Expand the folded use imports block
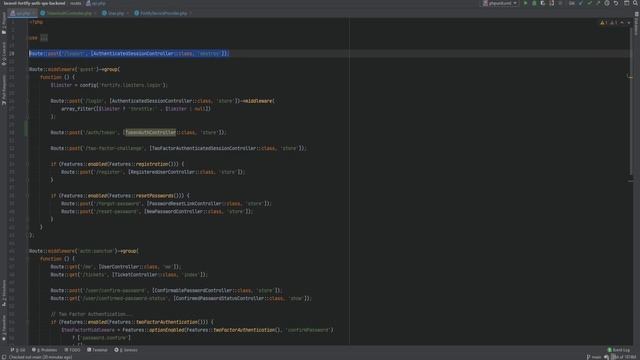This screenshot has height=360, width=640. point(44,38)
